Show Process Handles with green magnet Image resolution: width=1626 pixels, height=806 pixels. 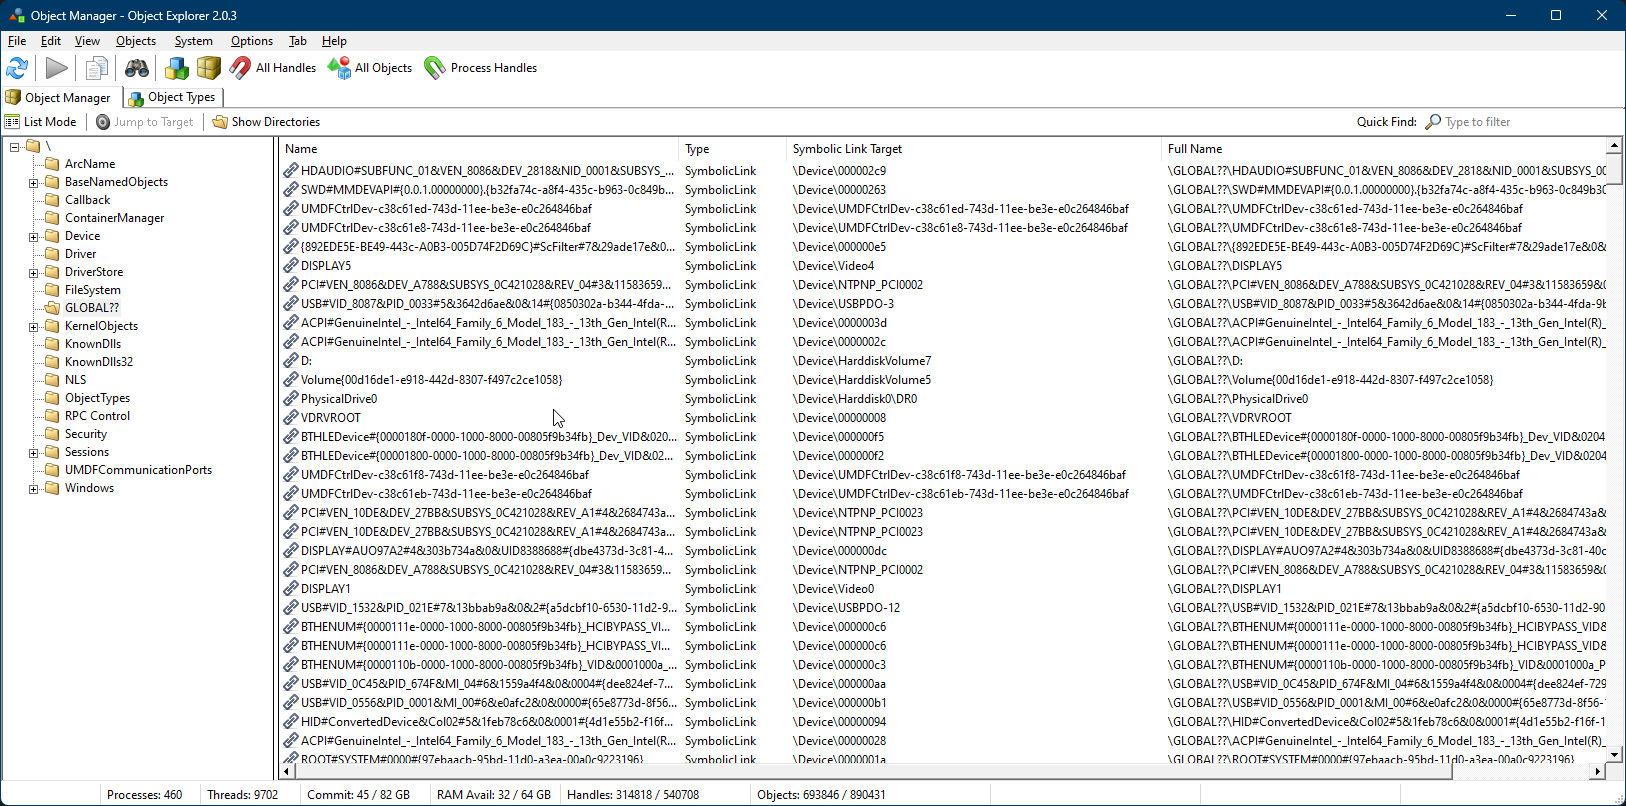click(x=481, y=68)
